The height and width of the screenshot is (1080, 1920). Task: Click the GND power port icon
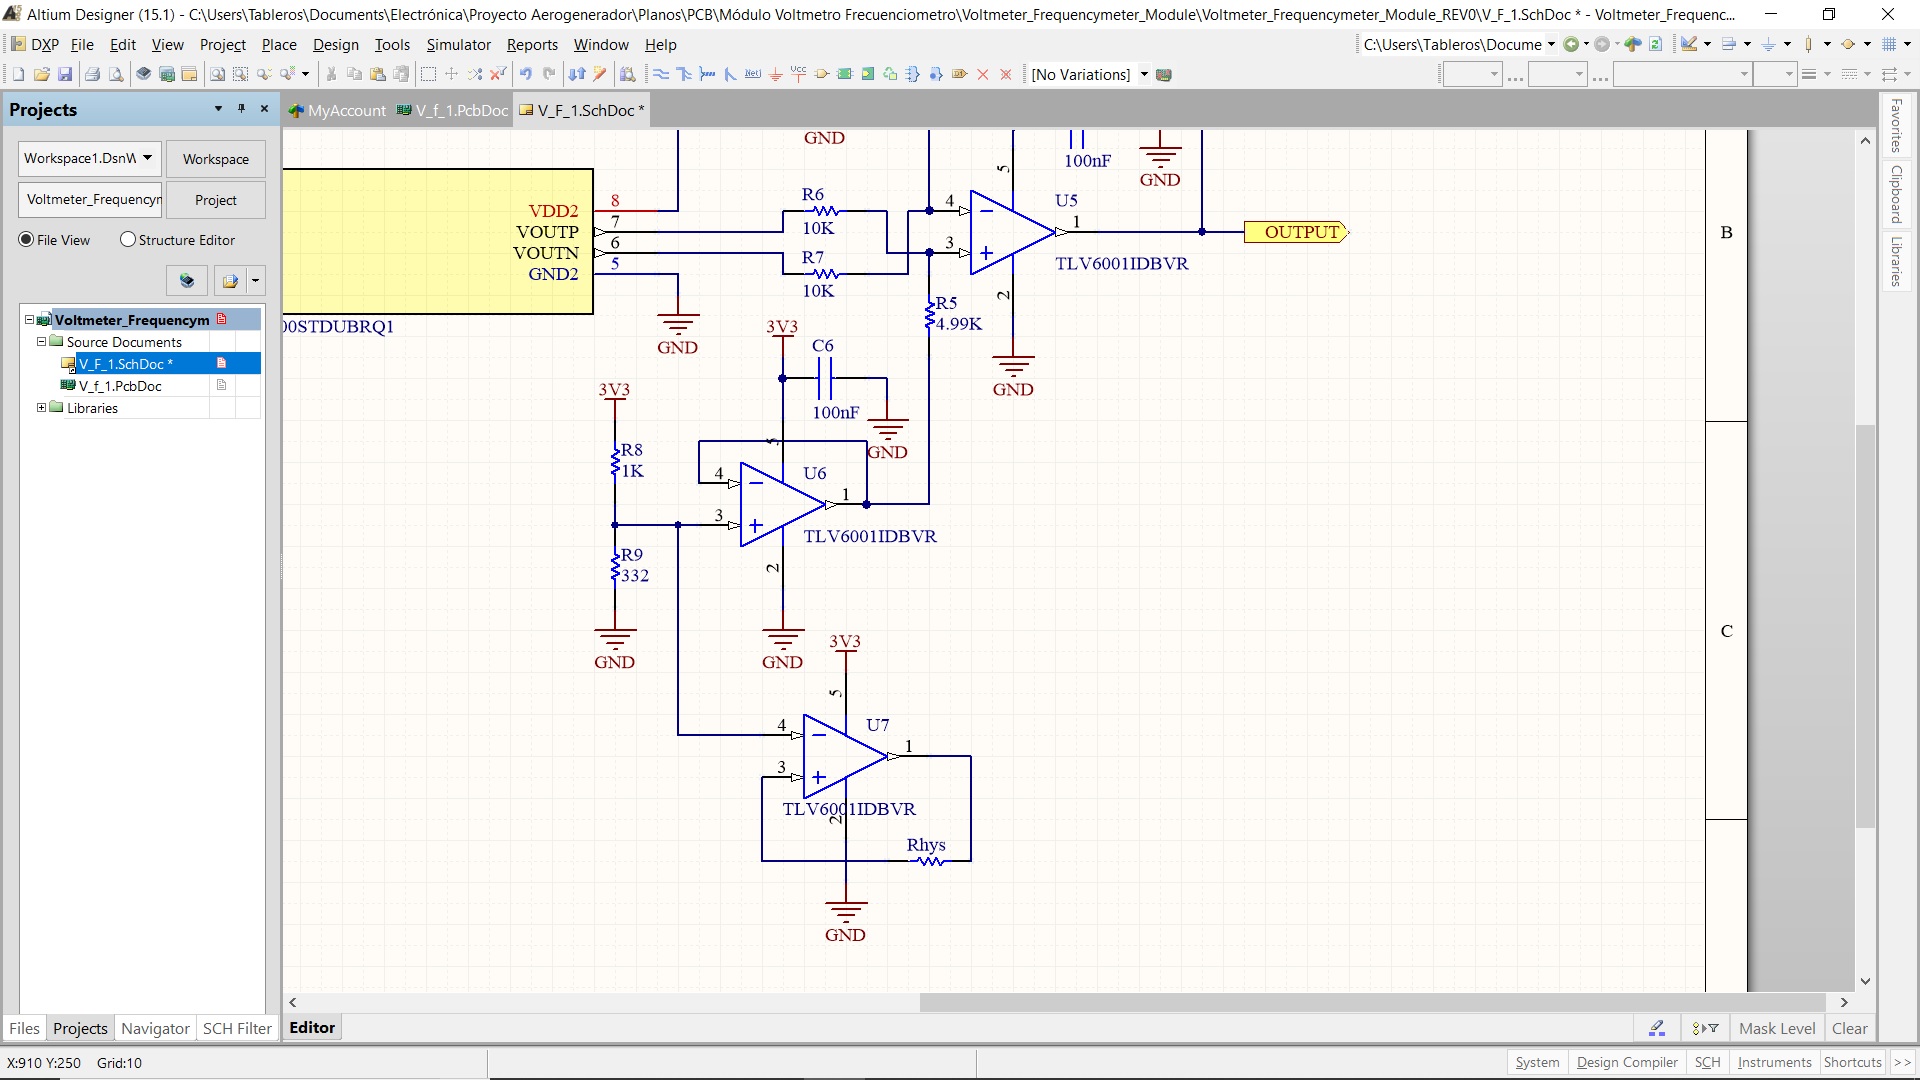(x=775, y=74)
